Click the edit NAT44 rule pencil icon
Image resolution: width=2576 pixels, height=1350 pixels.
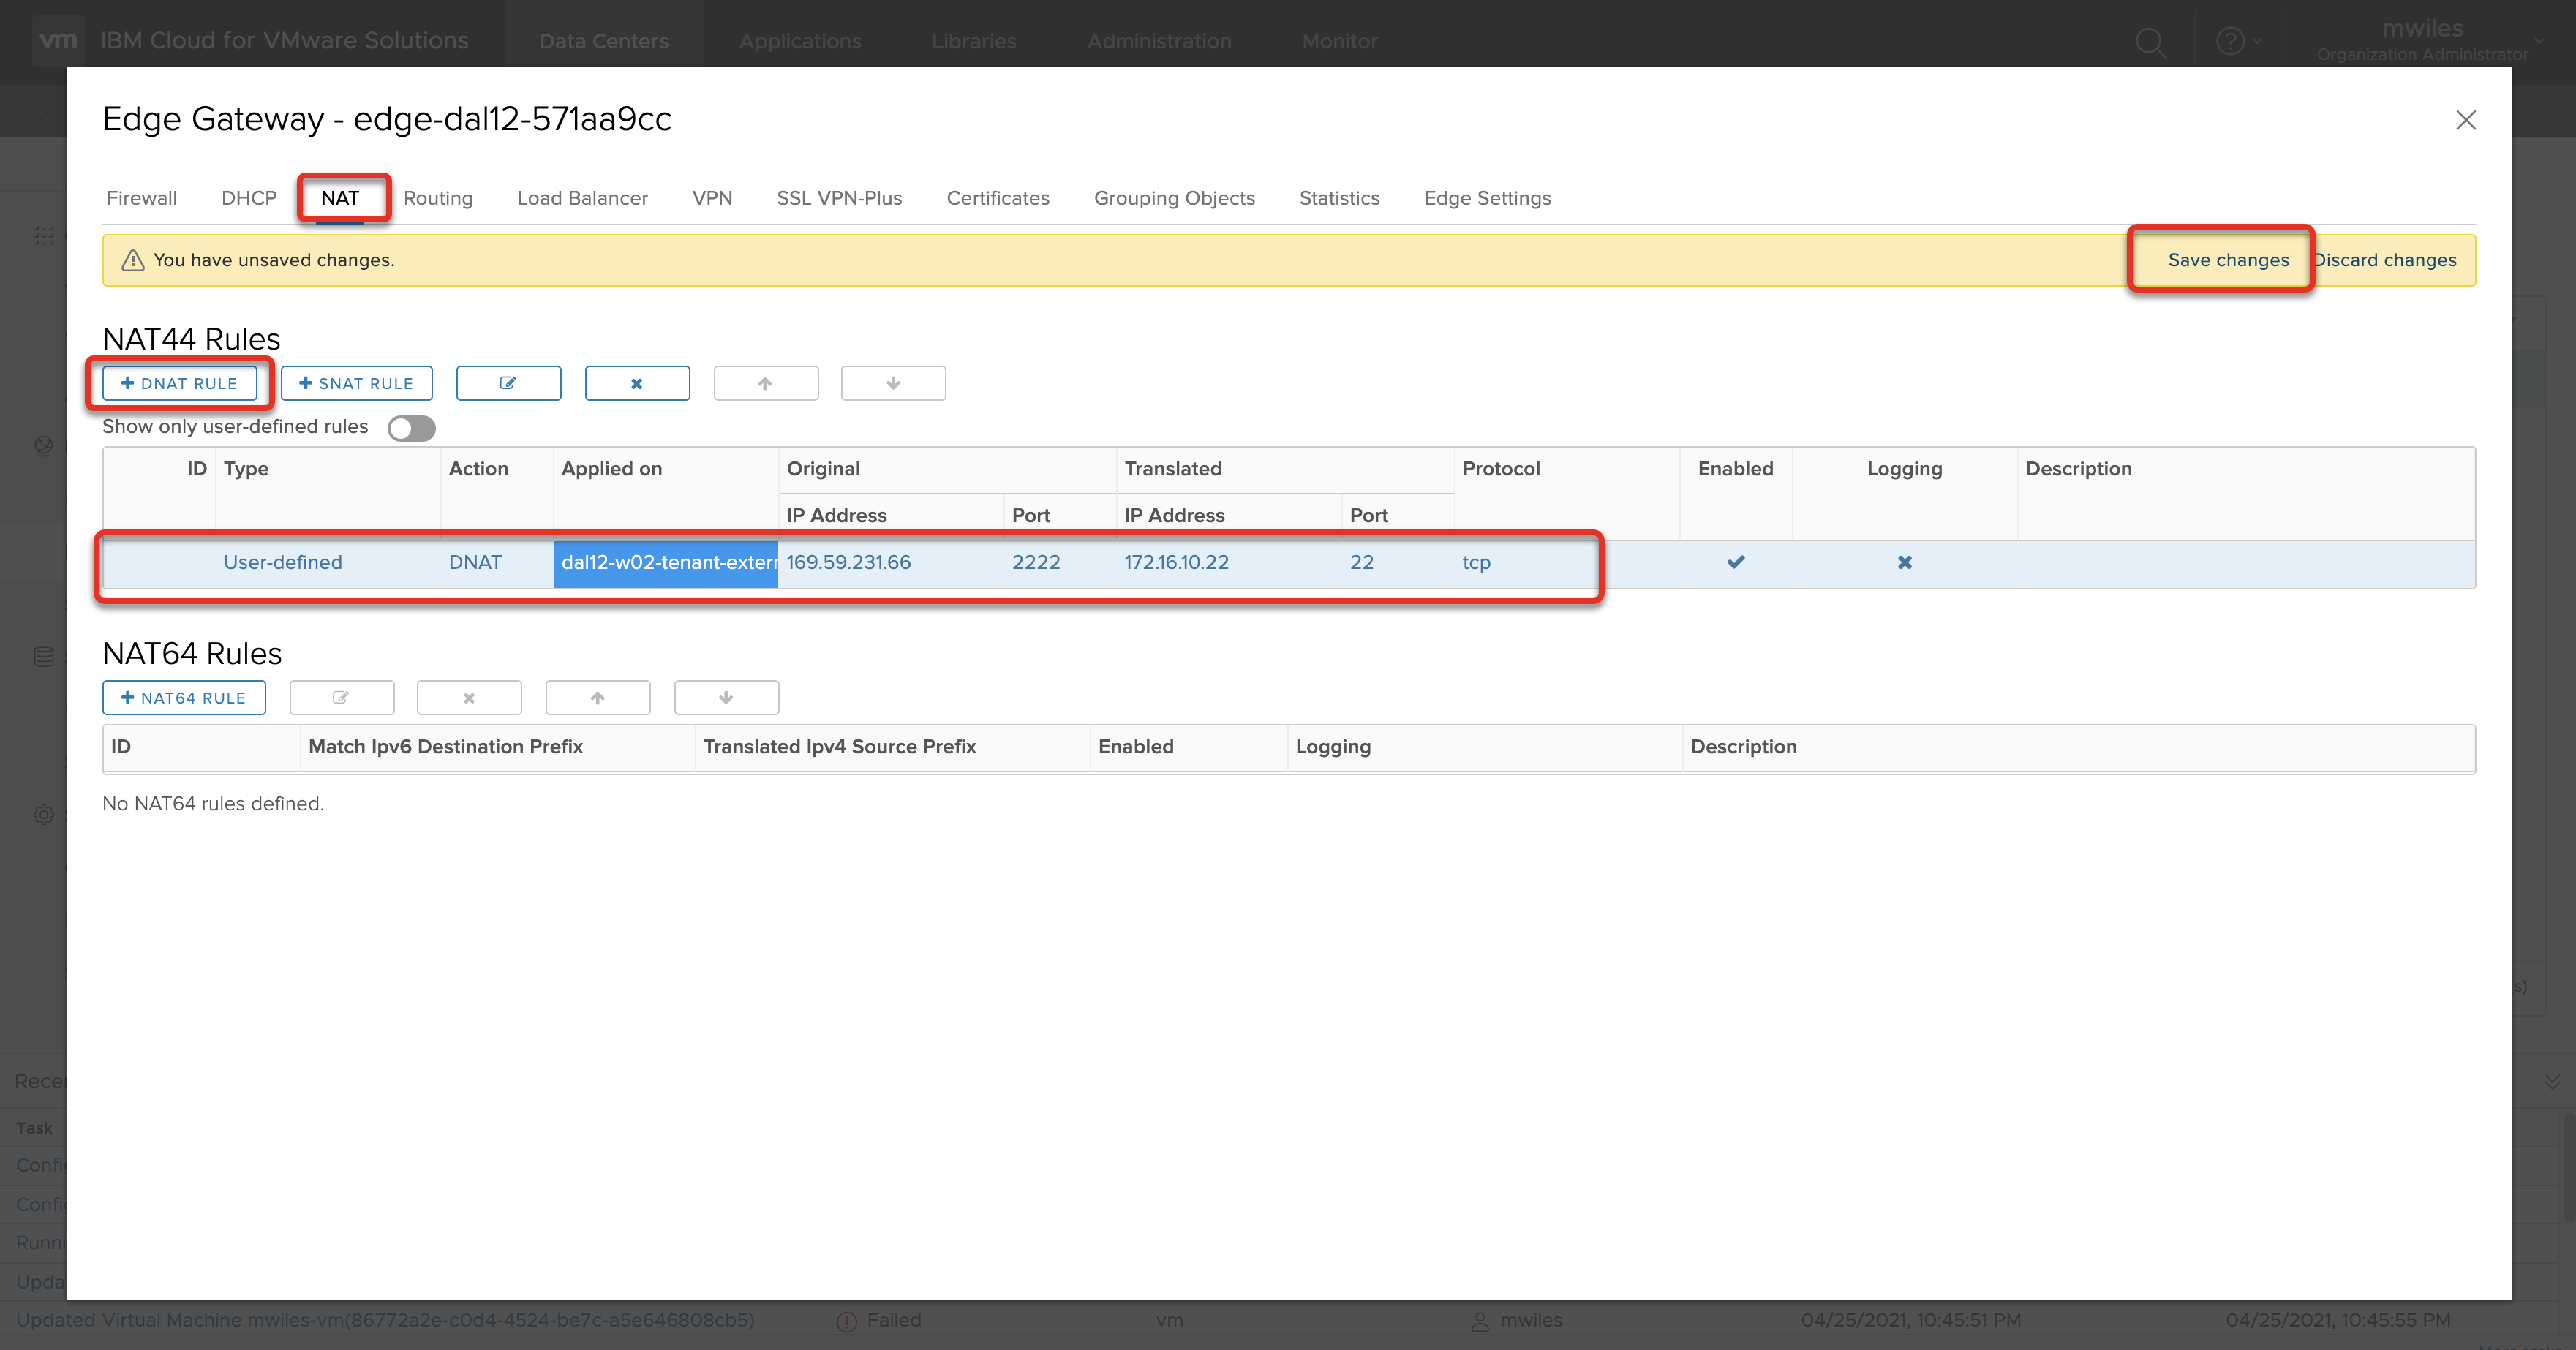[x=508, y=383]
